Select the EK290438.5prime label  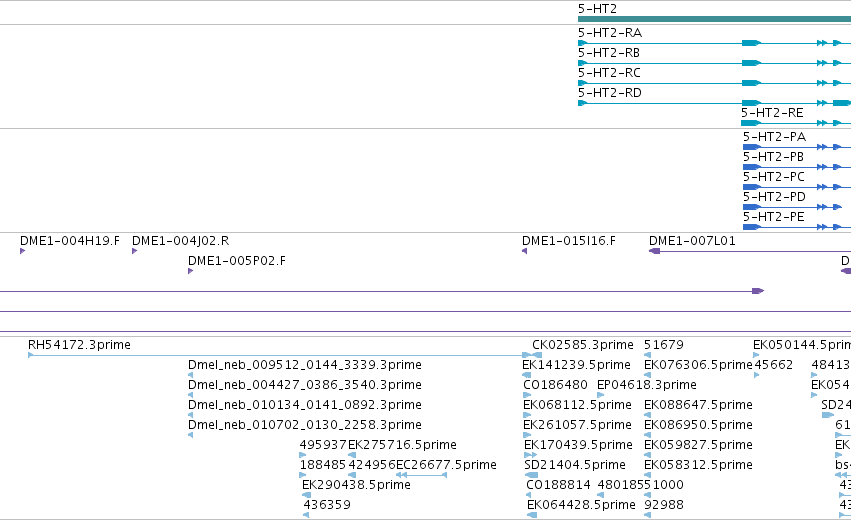click(x=356, y=485)
